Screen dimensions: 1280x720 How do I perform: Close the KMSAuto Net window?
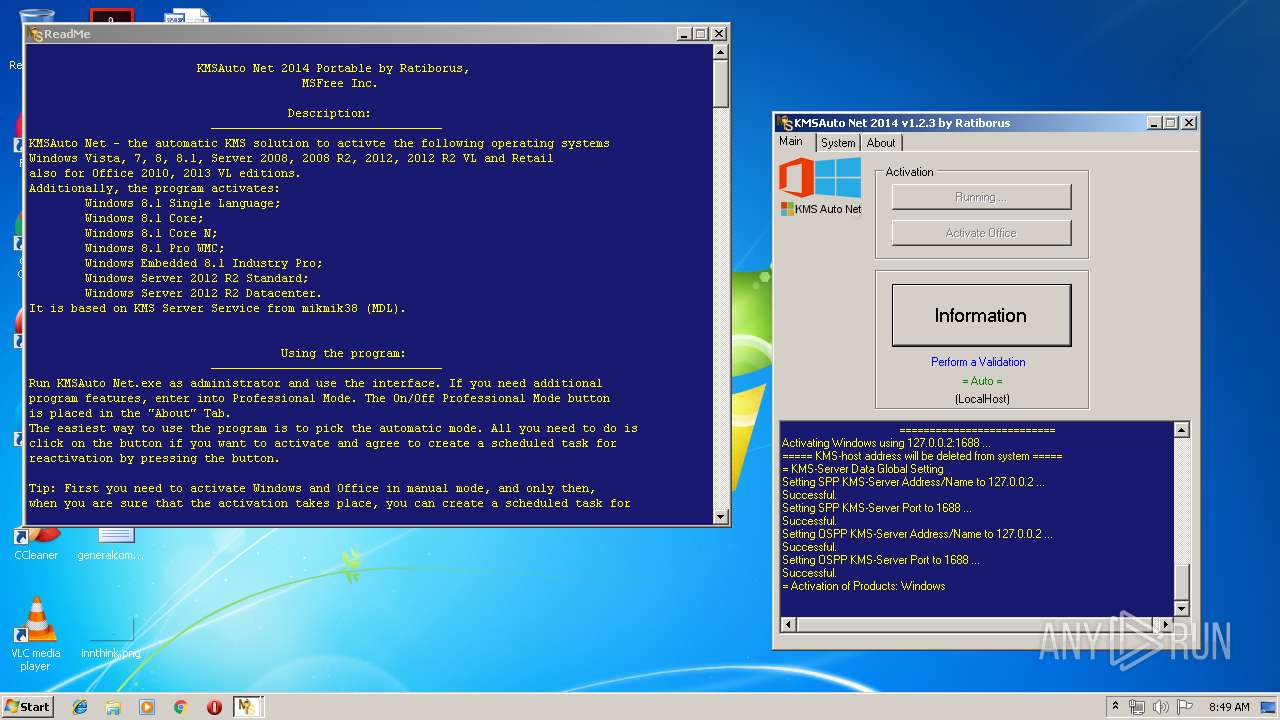(x=1188, y=123)
